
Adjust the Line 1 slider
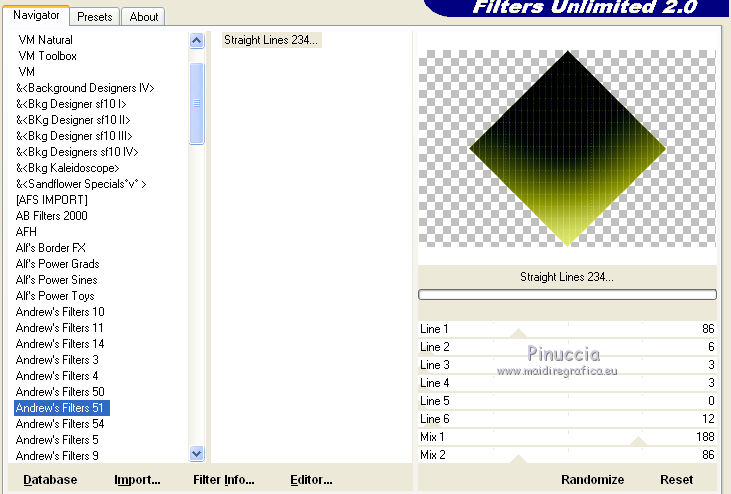(x=567, y=329)
